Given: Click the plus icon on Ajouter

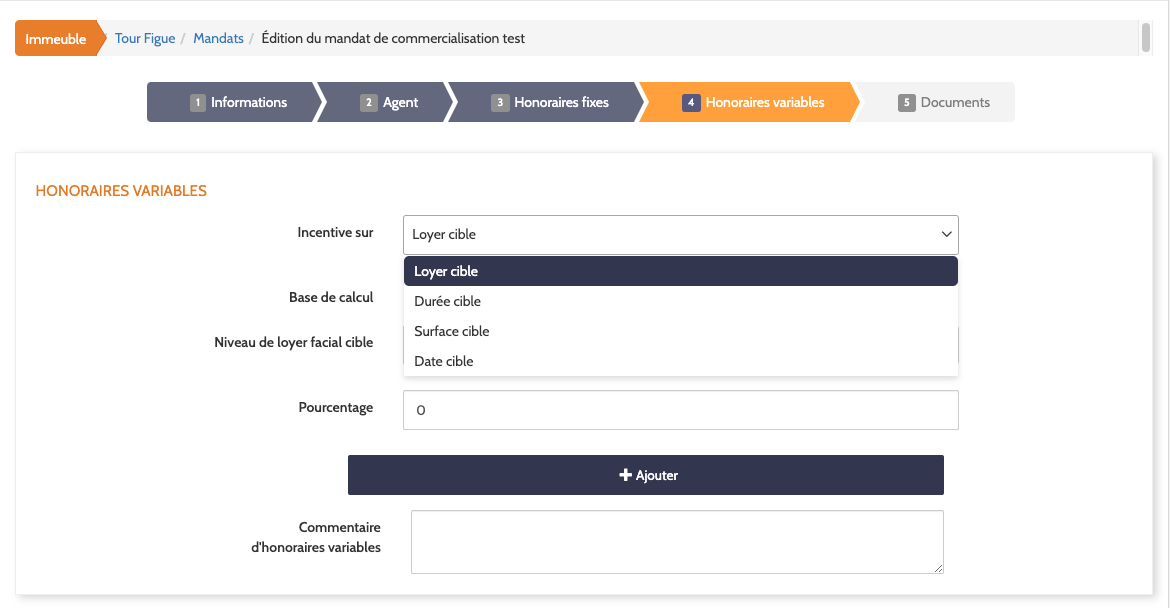Looking at the screenshot, I should coord(625,476).
